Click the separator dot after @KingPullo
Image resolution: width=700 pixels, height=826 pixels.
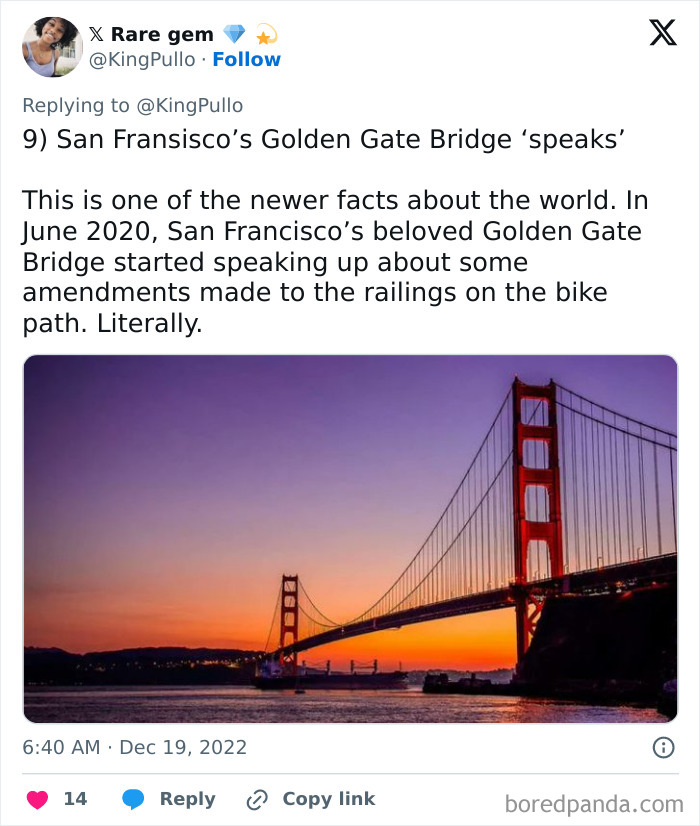point(205,59)
